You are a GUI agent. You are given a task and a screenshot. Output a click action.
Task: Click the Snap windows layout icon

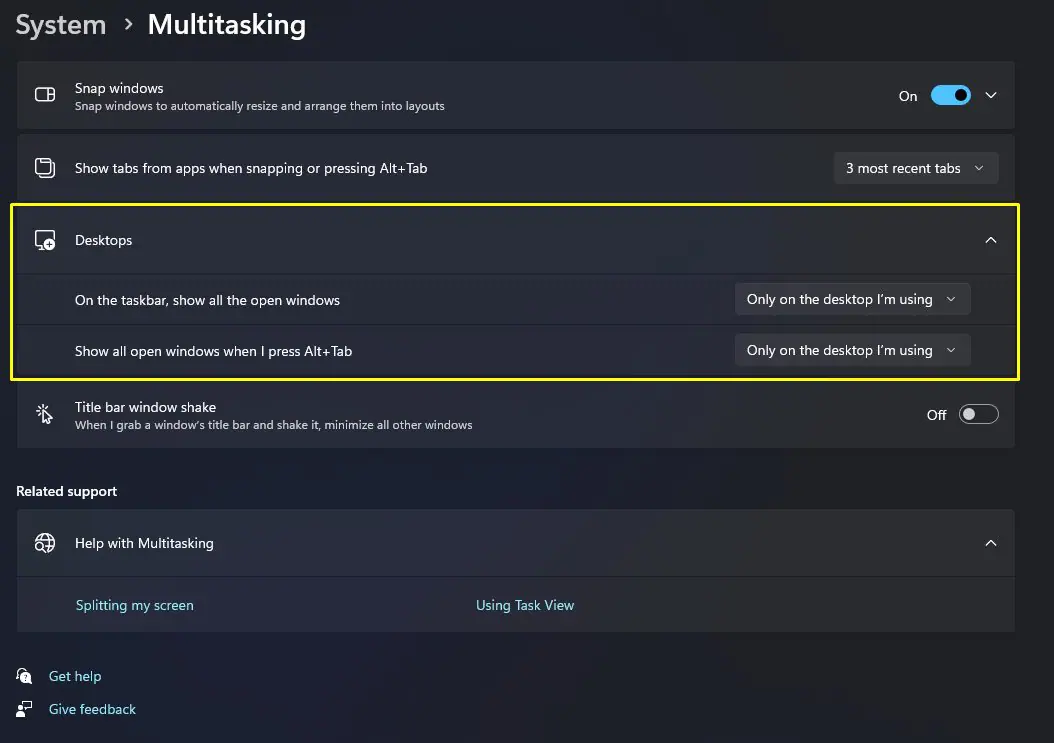click(45, 95)
